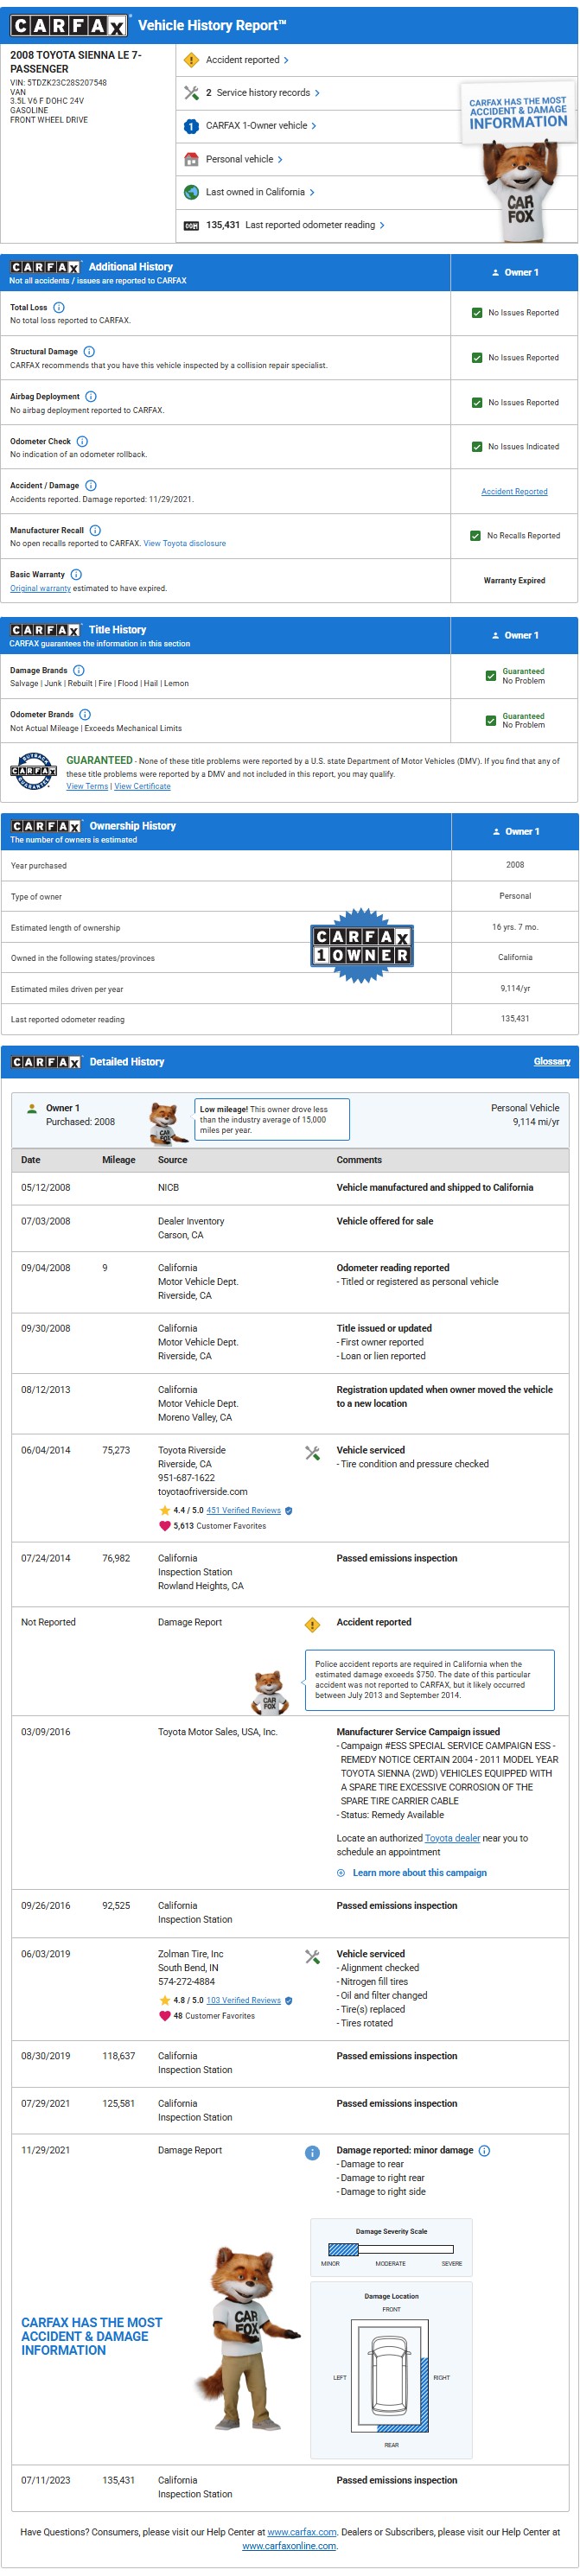Click the Odometer Check No Issues Indicated checkmark
Viewport: 580px width, 2576px height.
click(477, 447)
